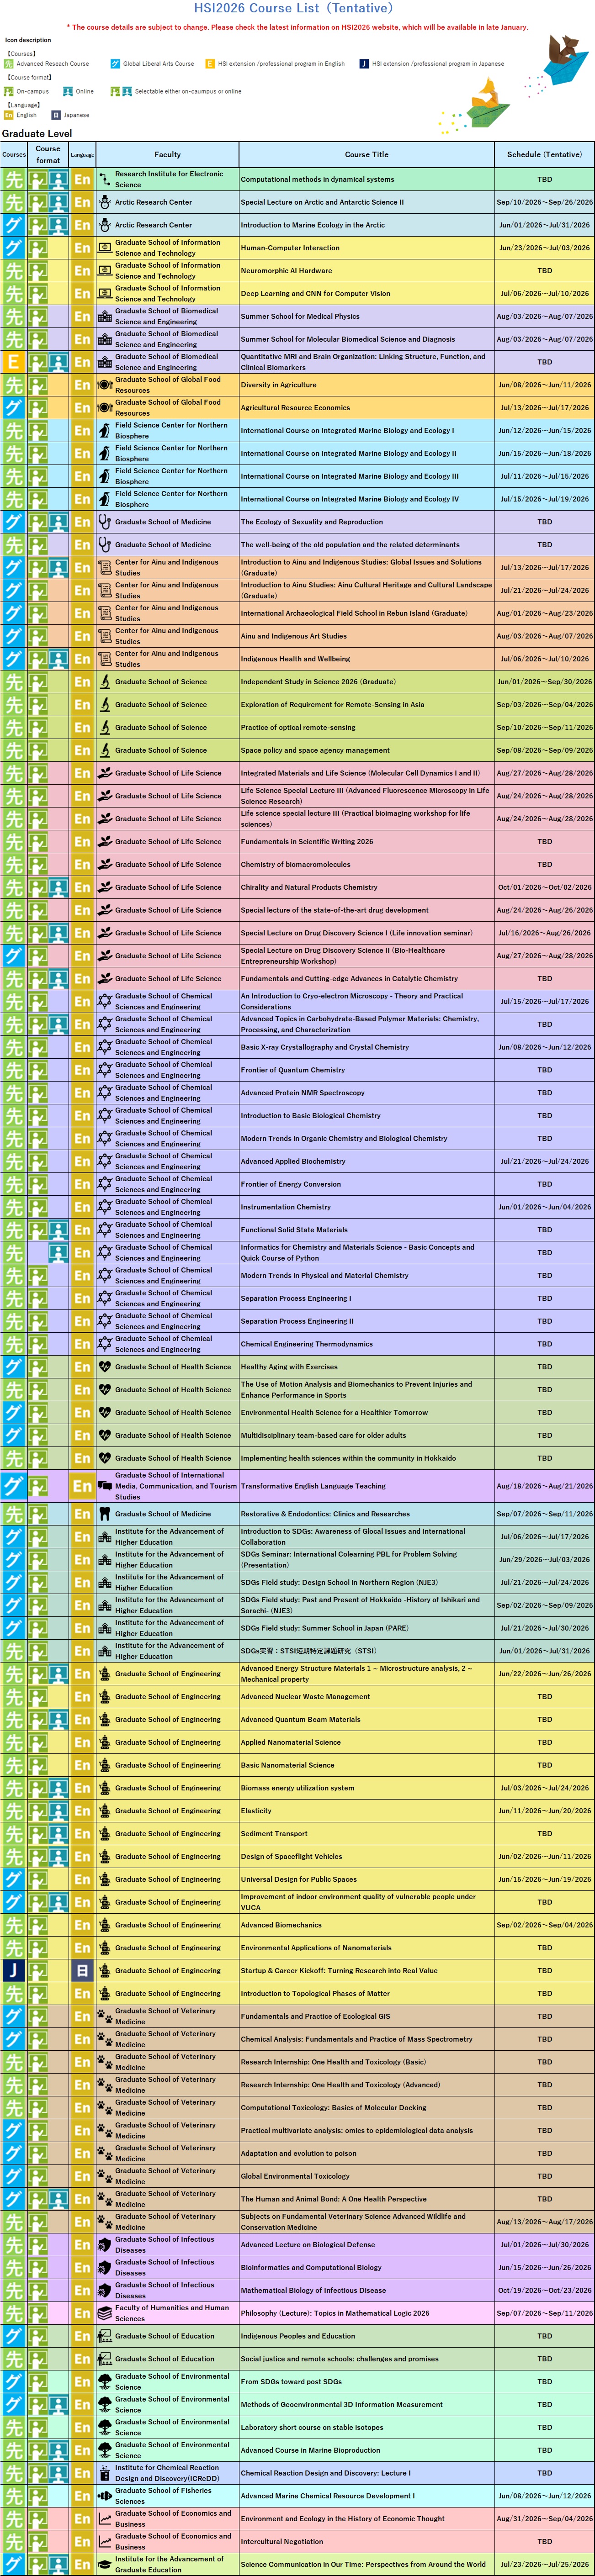Click the Japanese language icon in Startup & Career Kickoff row
Viewport: 595px width, 2576px height.
click(x=82, y=1970)
